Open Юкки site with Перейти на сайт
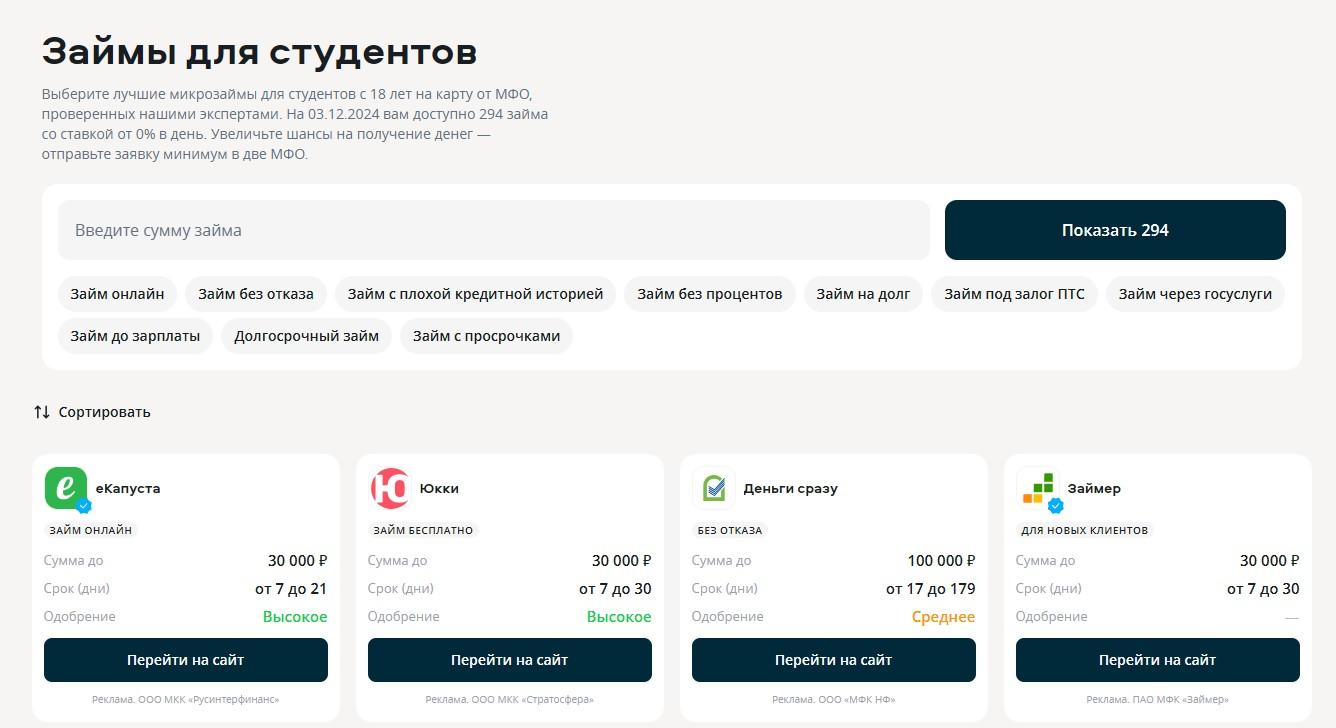 [x=510, y=660]
